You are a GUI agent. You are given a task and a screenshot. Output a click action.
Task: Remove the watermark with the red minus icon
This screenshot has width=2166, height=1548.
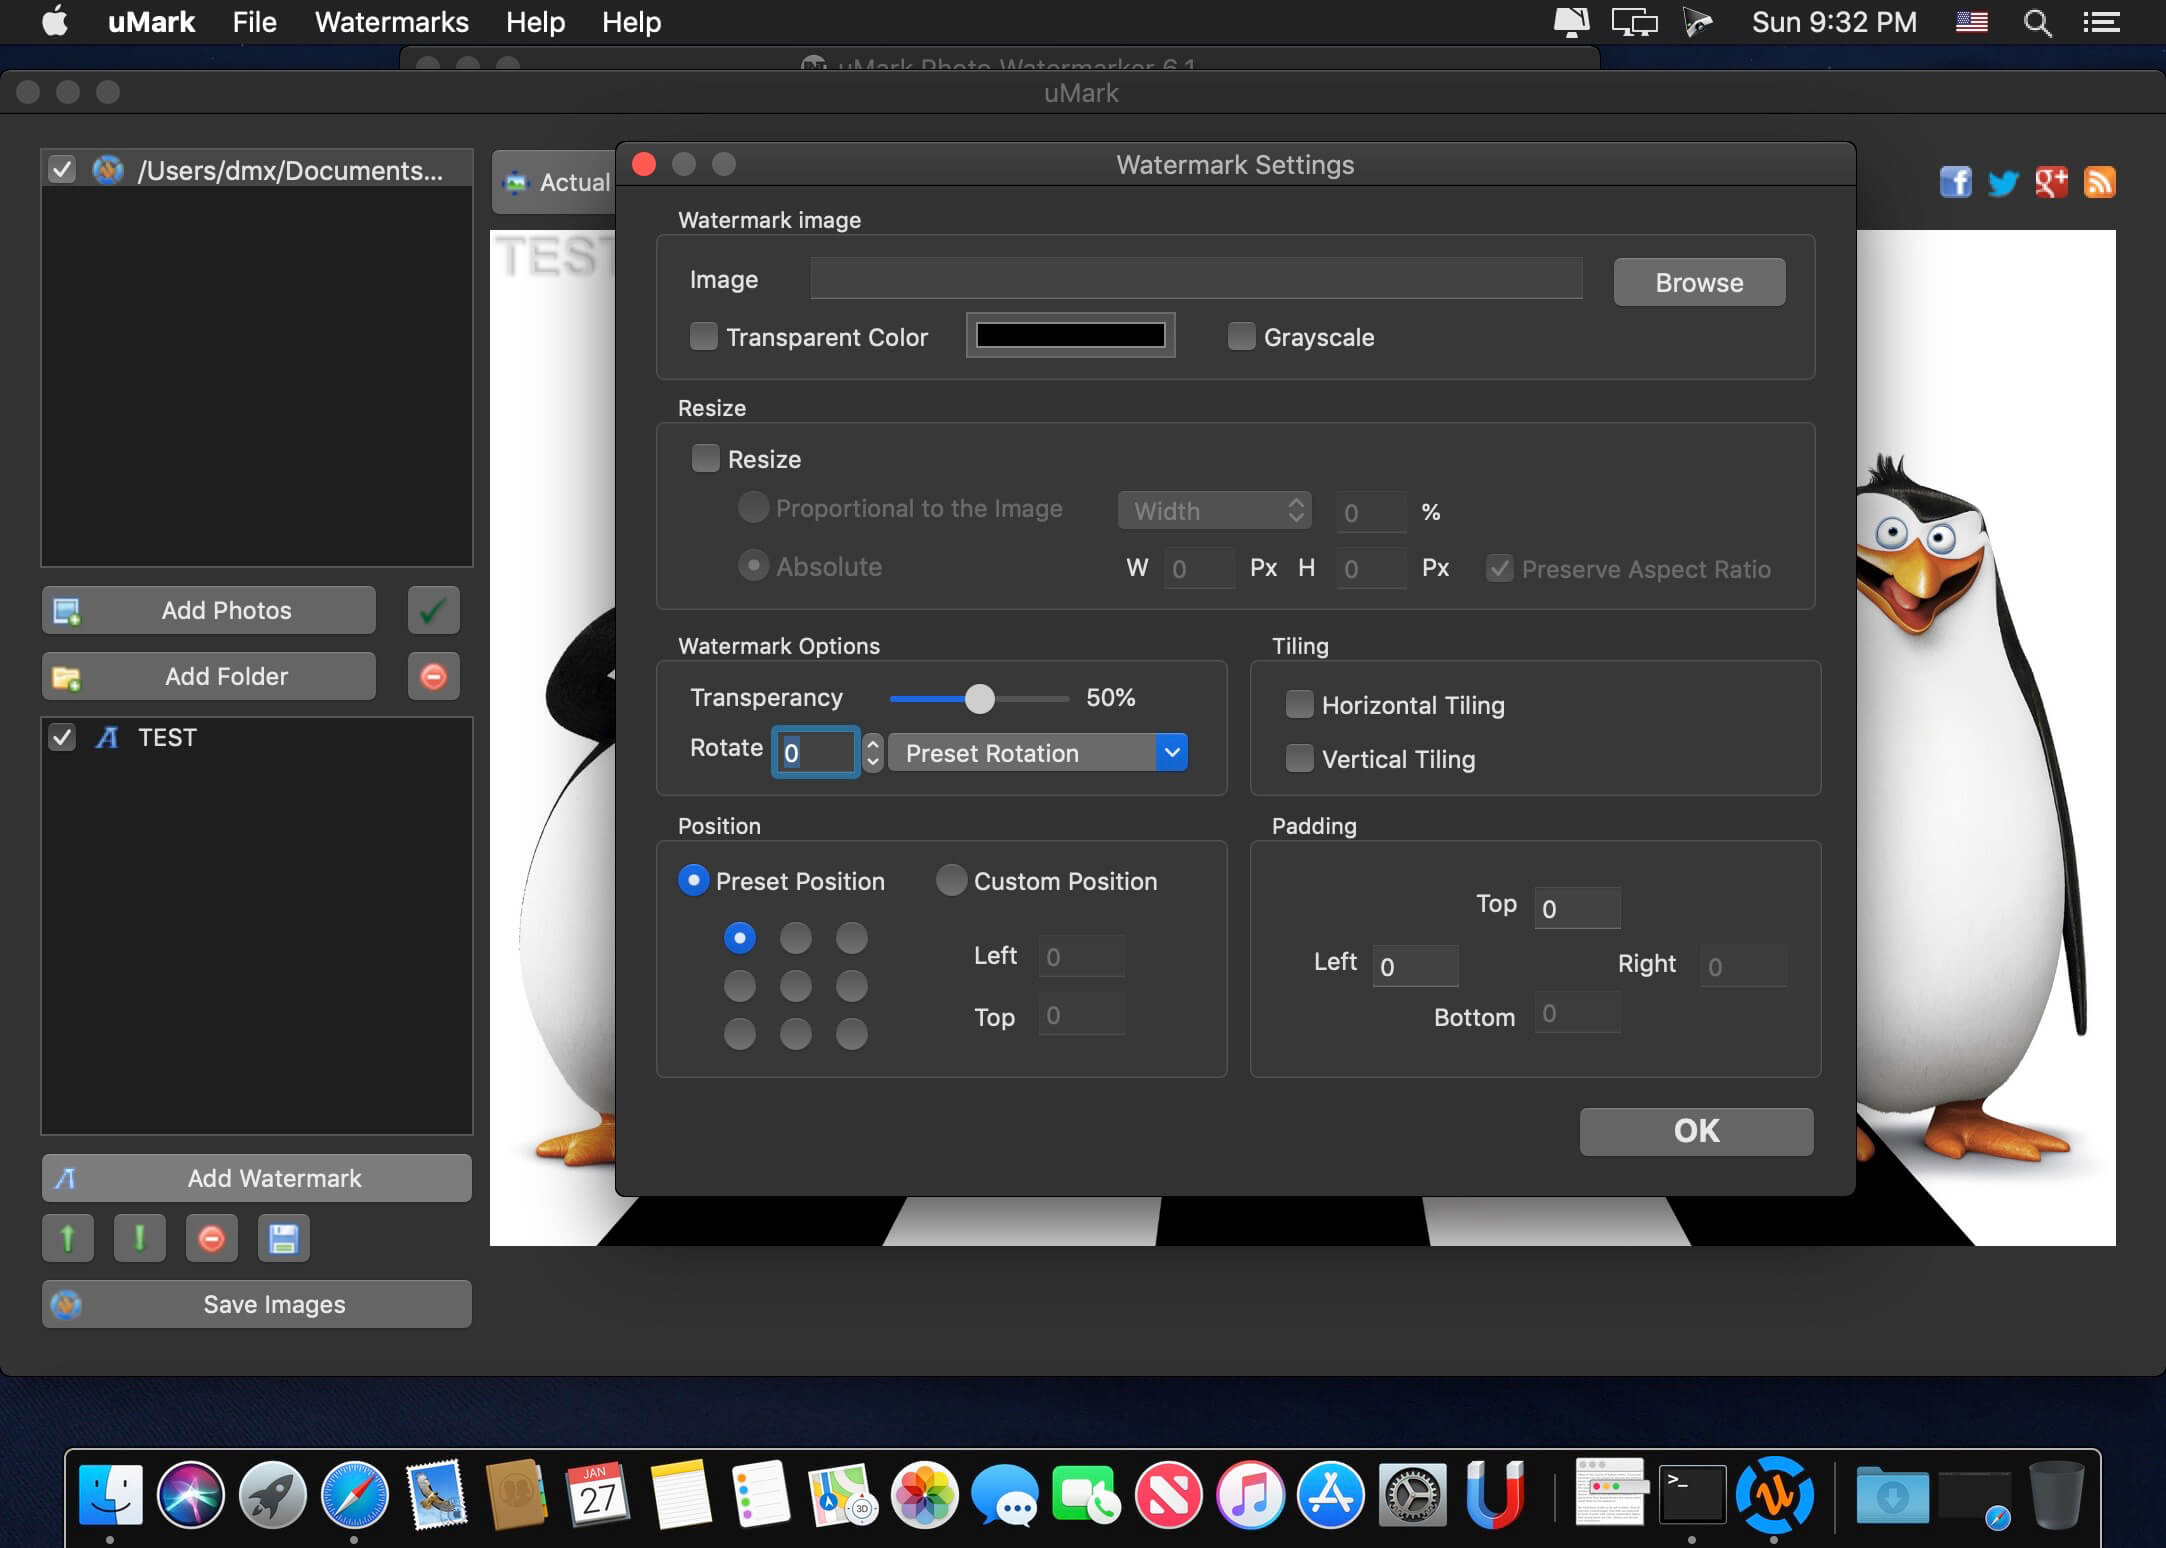click(x=212, y=1239)
